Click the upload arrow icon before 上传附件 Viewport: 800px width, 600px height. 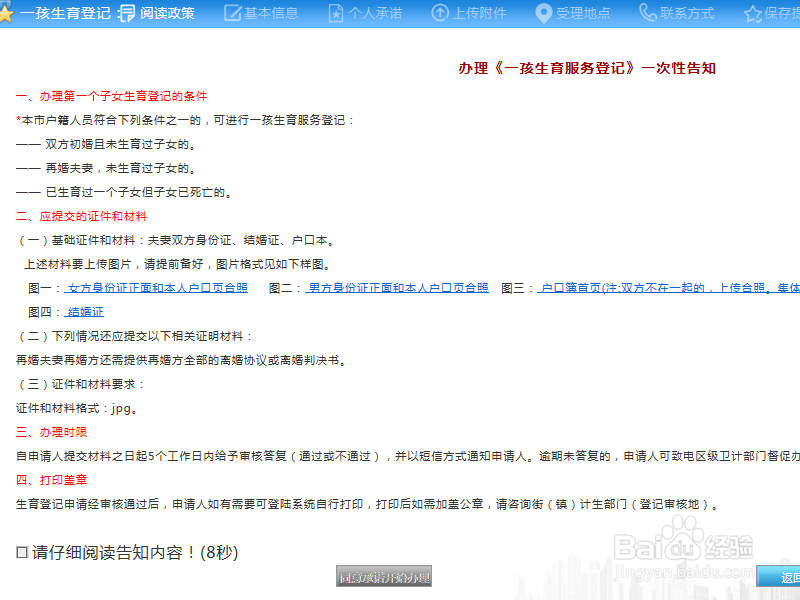click(x=440, y=13)
